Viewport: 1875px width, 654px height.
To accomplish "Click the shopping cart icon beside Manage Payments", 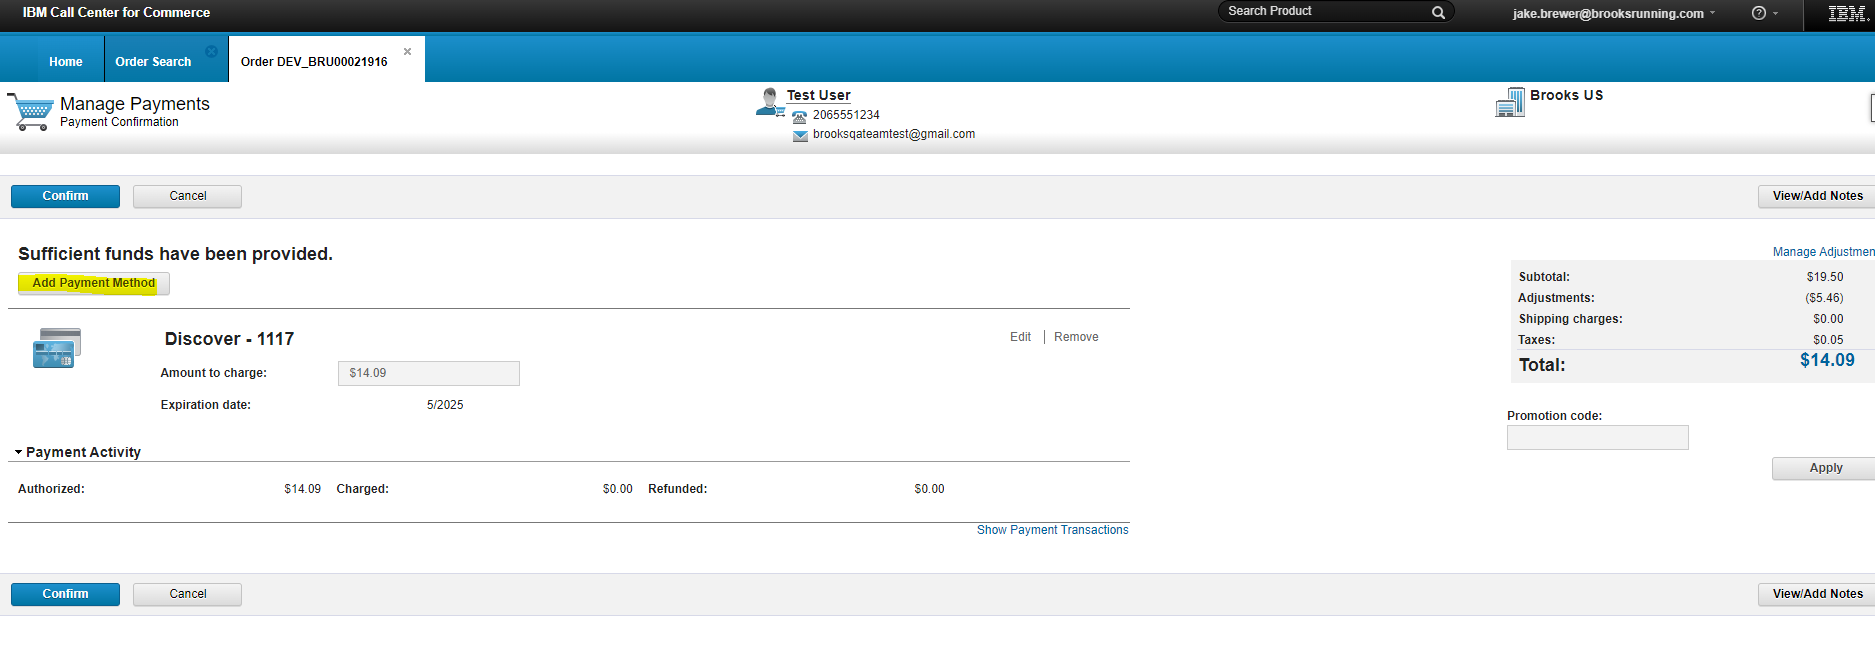I will [31, 111].
